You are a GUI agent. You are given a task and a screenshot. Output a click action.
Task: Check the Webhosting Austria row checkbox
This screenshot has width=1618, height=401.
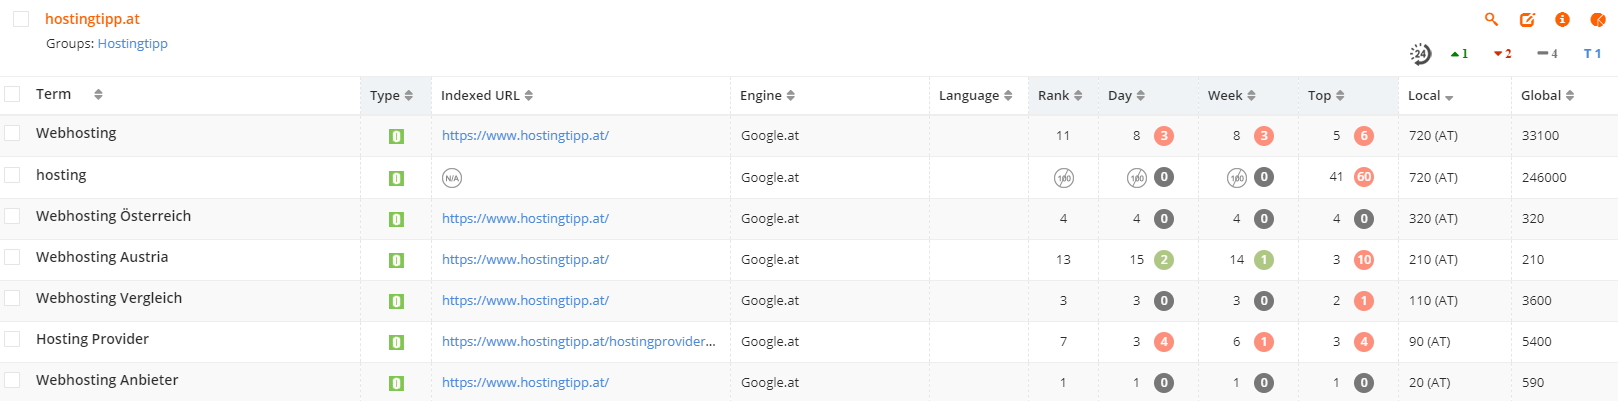click(12, 257)
